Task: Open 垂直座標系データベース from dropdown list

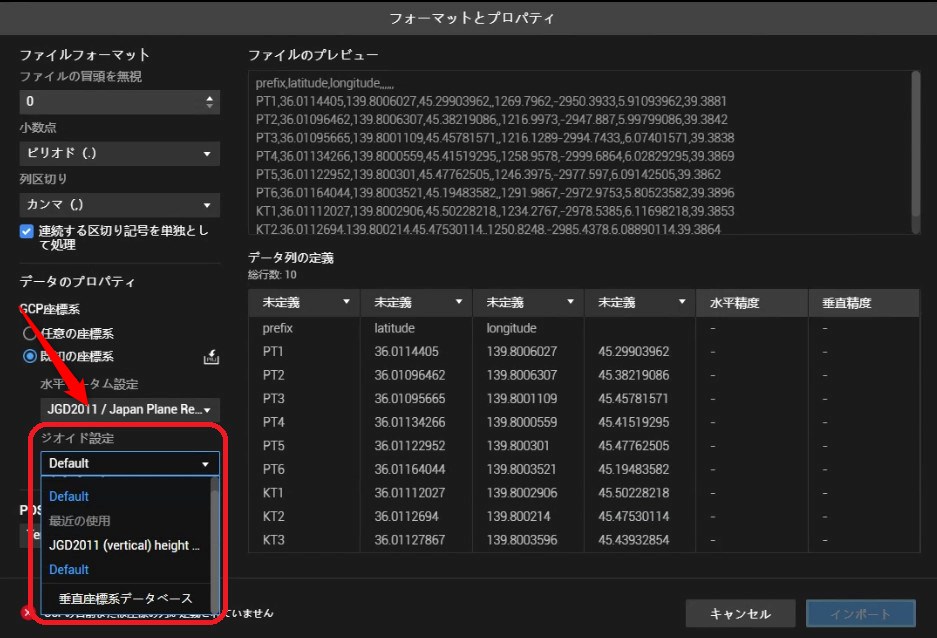Action: 125,599
